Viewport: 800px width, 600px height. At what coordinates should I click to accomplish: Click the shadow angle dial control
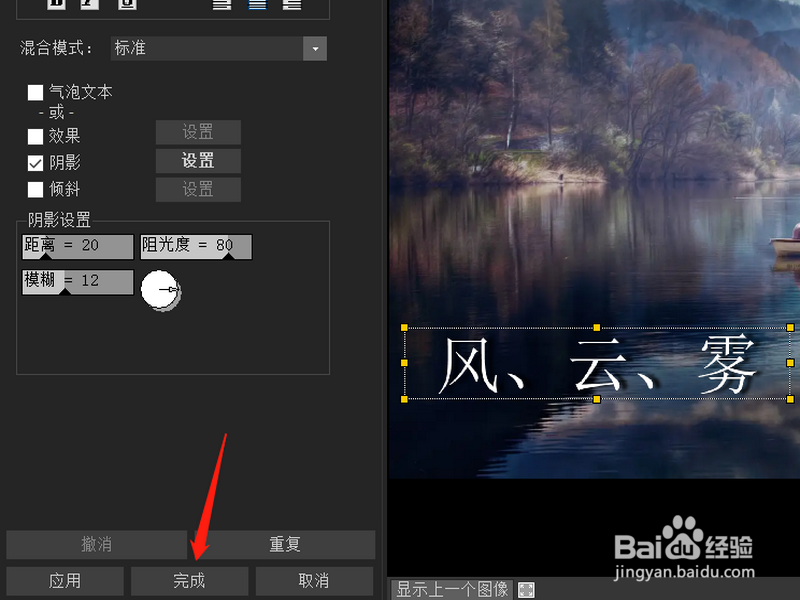[160, 291]
